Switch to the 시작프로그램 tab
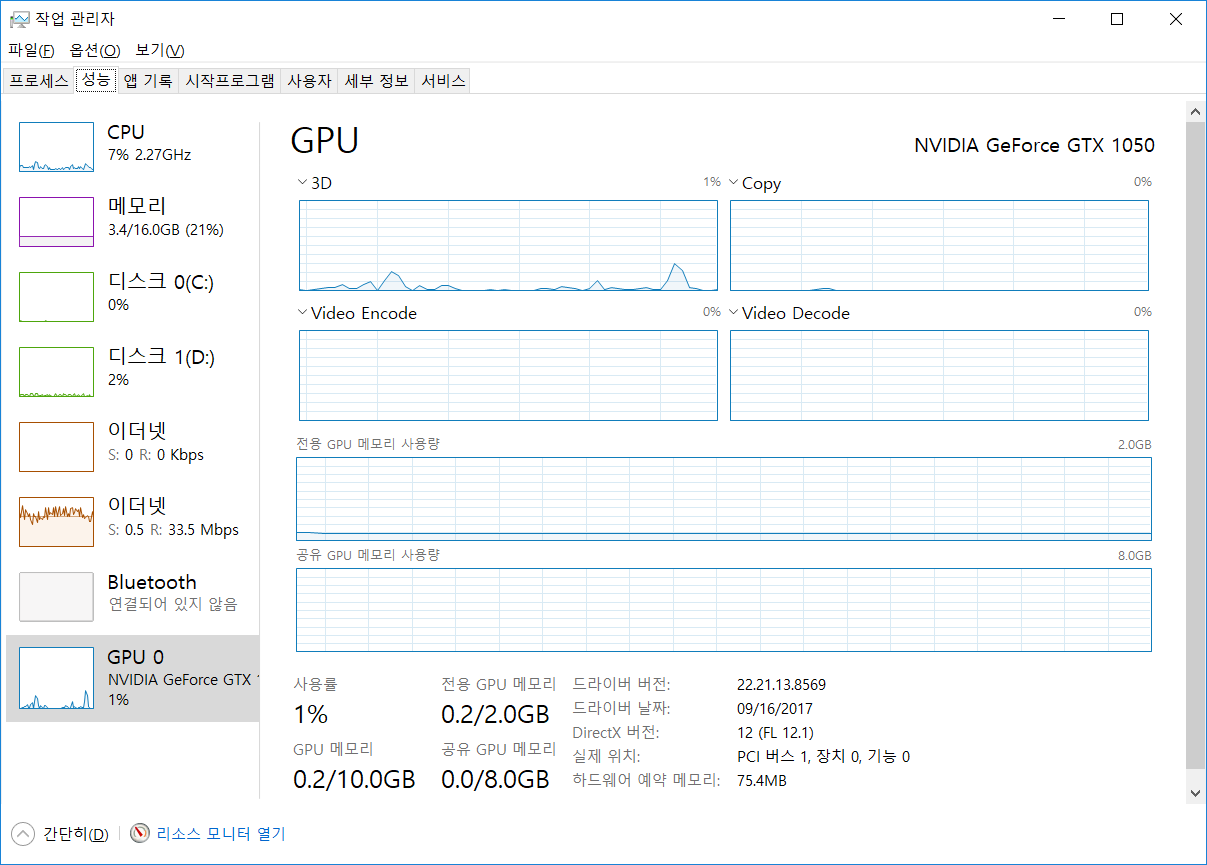 (230, 81)
